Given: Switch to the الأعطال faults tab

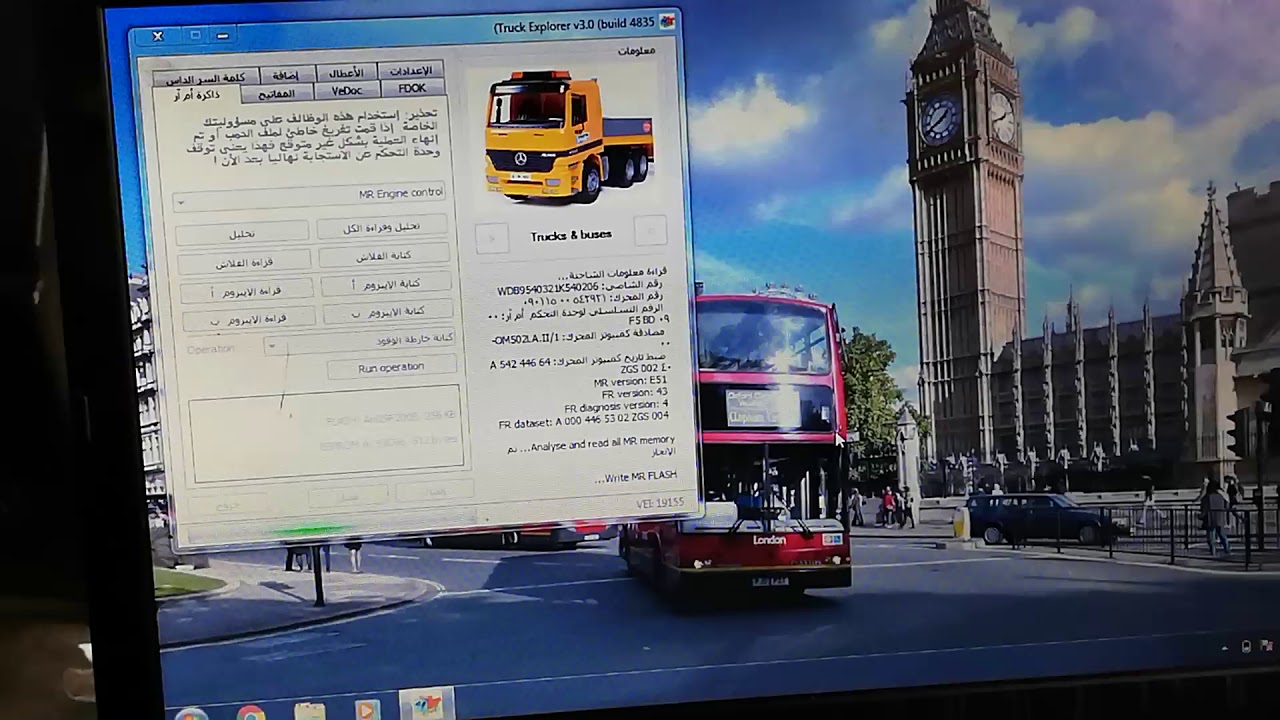Looking at the screenshot, I should [x=347, y=72].
